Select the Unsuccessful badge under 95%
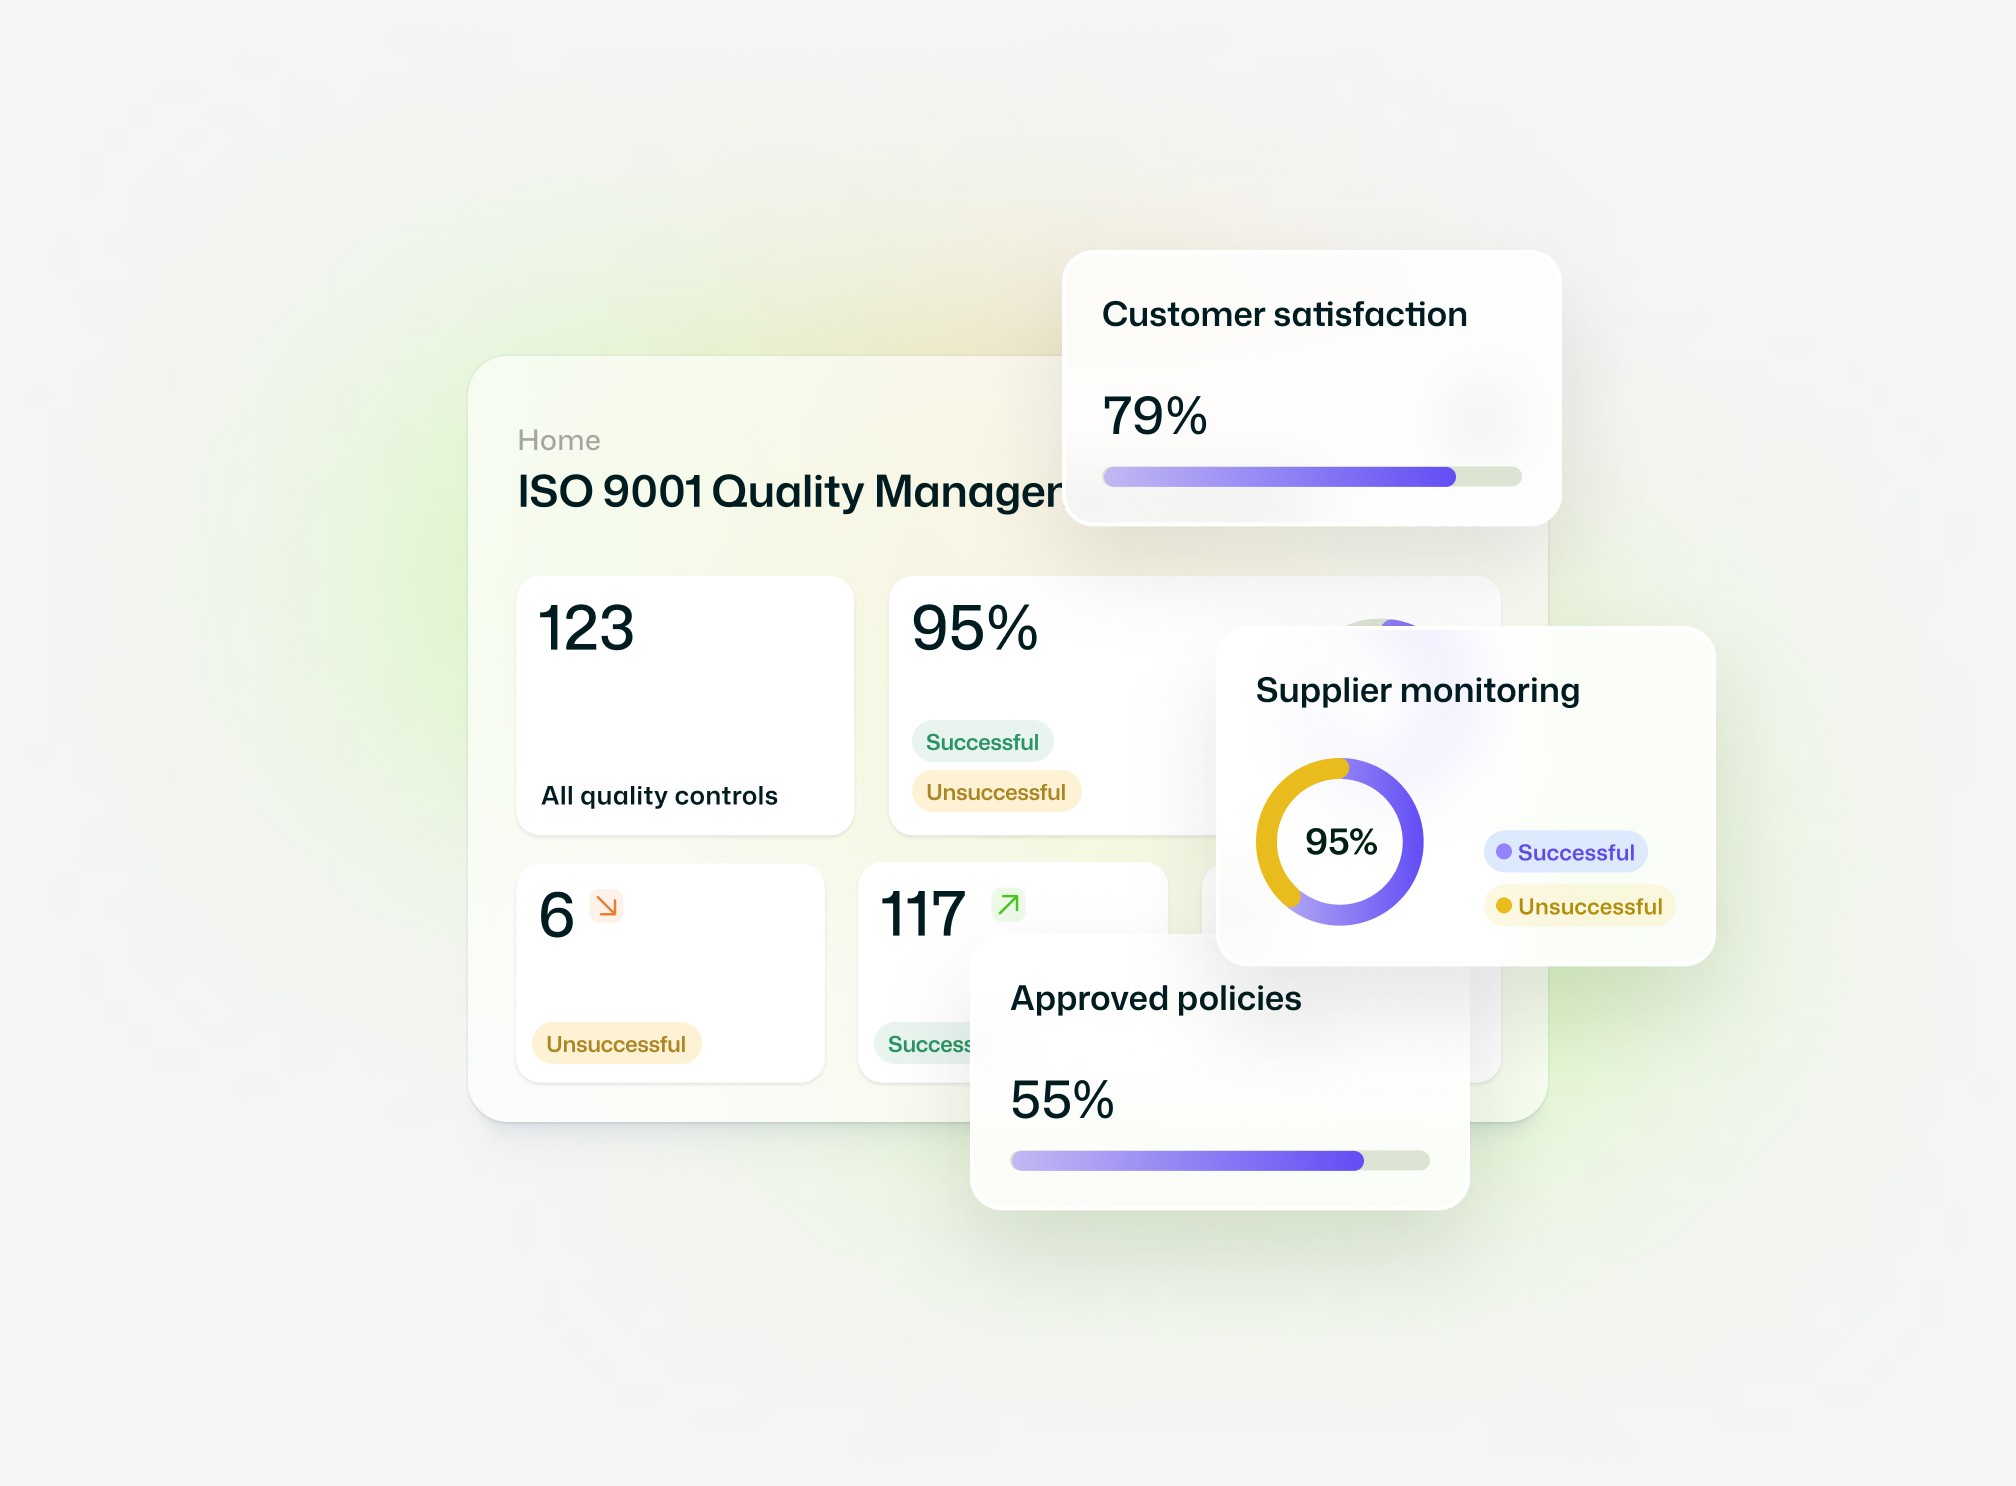Viewport: 2016px width, 1486px height. pos(995,792)
